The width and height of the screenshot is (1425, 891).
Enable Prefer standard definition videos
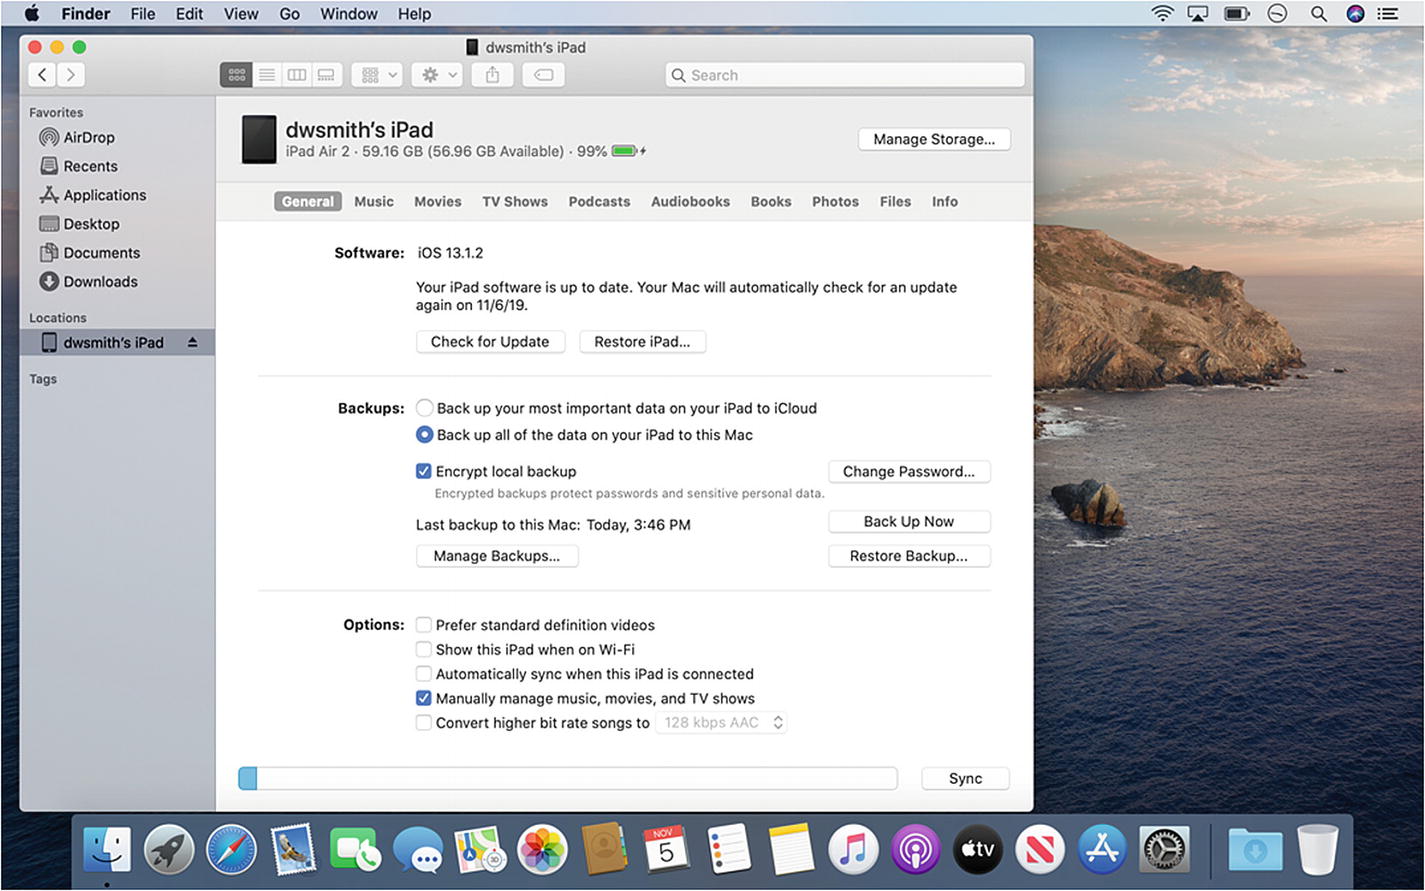click(424, 625)
